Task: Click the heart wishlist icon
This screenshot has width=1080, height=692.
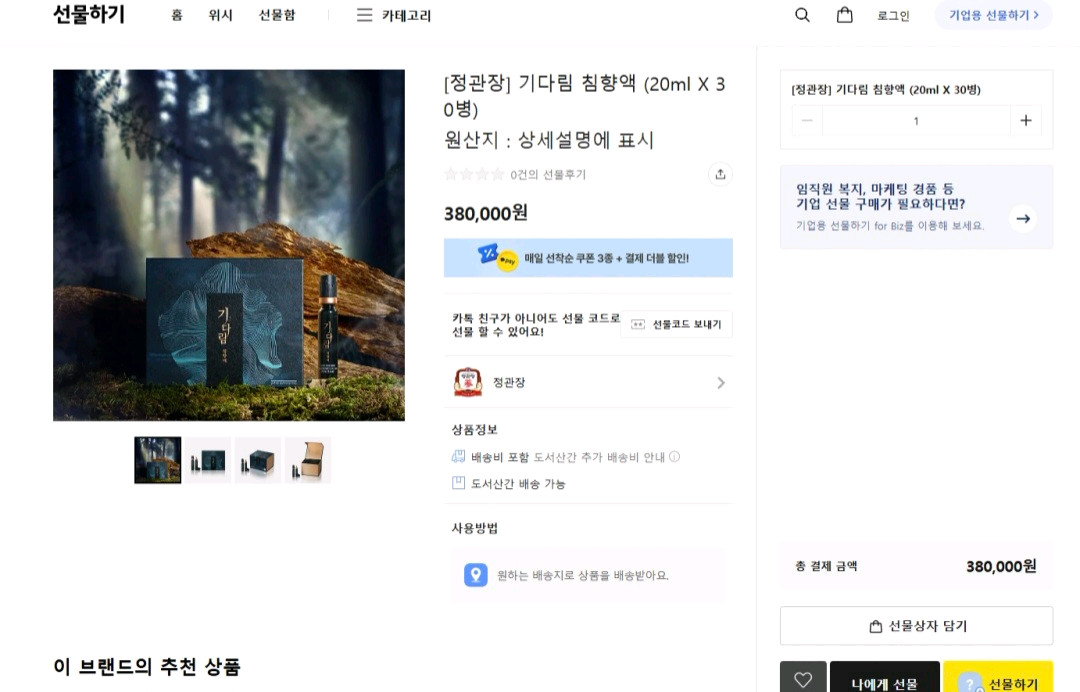Action: click(803, 679)
